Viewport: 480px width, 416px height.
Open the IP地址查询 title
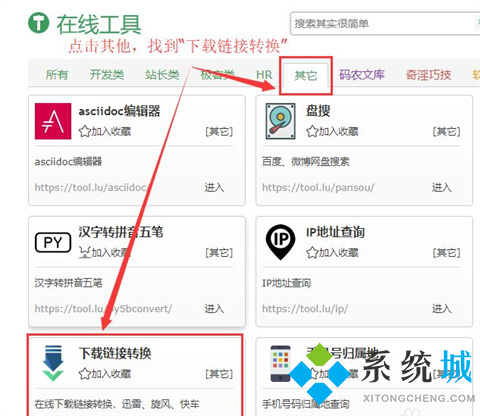coord(335,232)
